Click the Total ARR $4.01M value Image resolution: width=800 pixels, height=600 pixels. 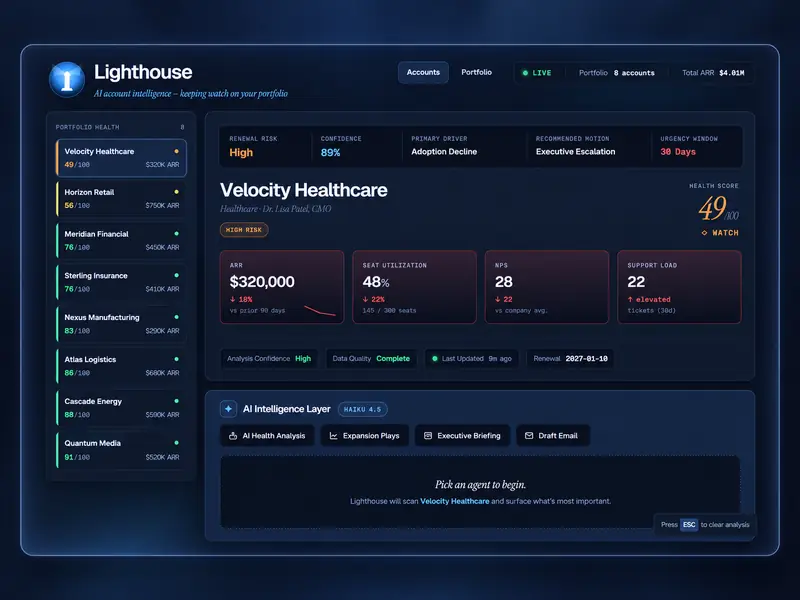(732, 73)
